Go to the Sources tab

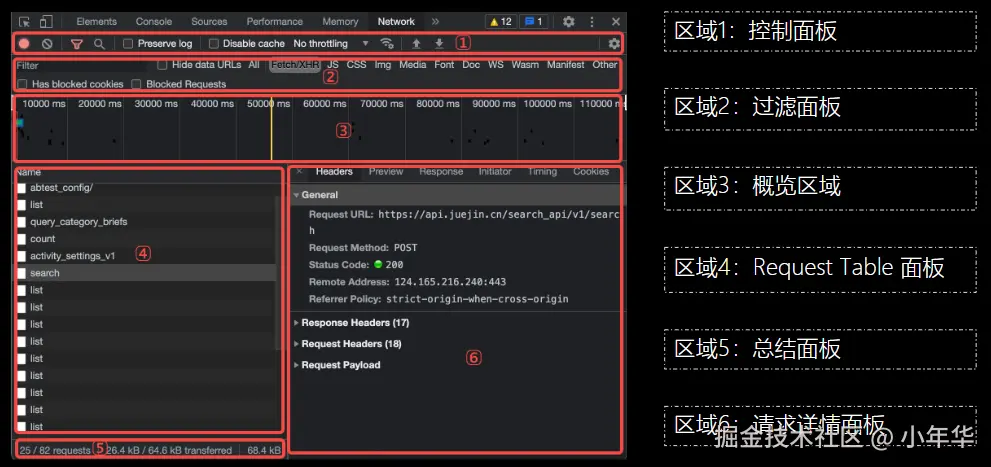209,21
